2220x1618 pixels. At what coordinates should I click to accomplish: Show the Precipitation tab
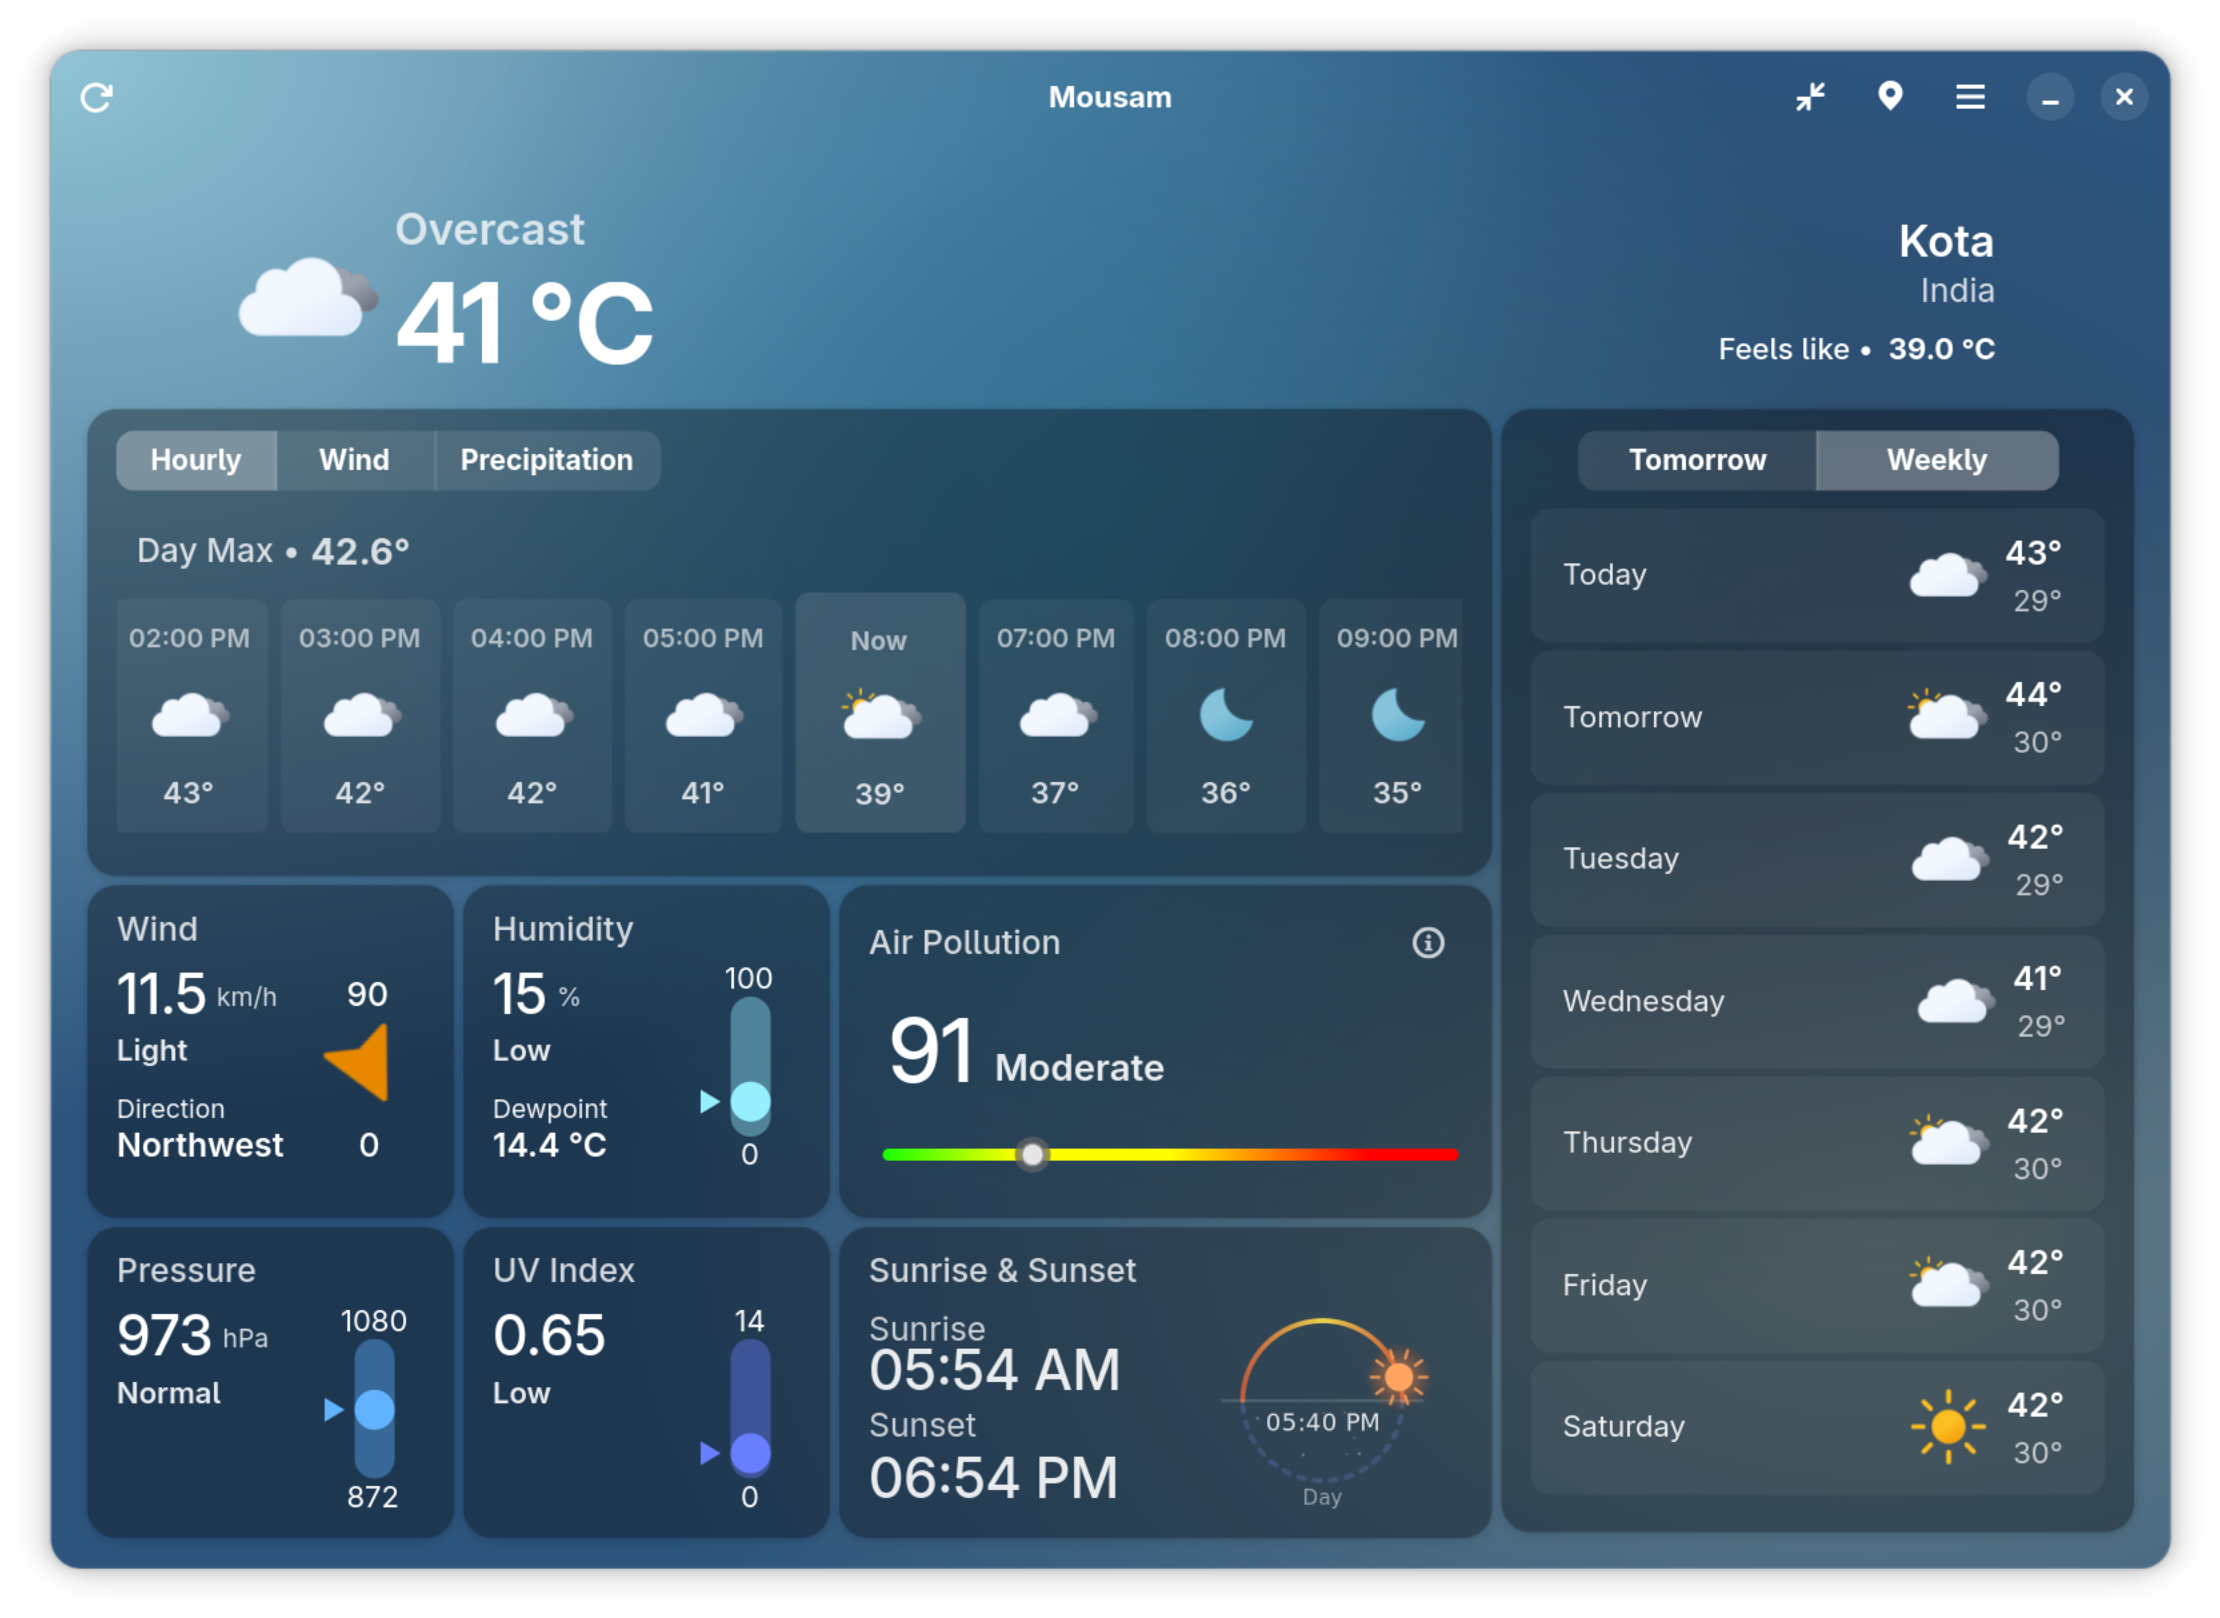point(547,460)
